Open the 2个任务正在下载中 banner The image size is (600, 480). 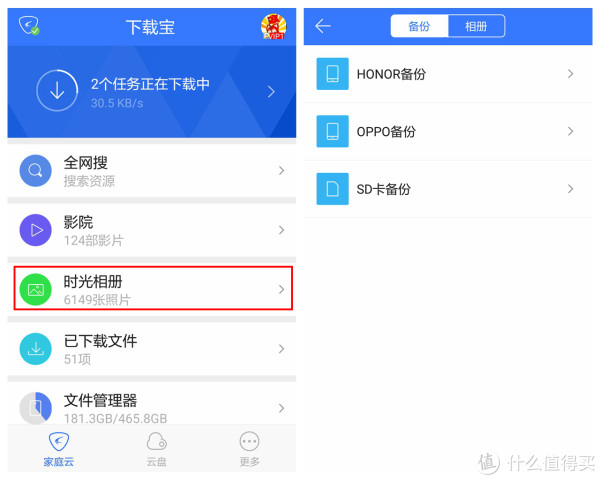tap(152, 92)
